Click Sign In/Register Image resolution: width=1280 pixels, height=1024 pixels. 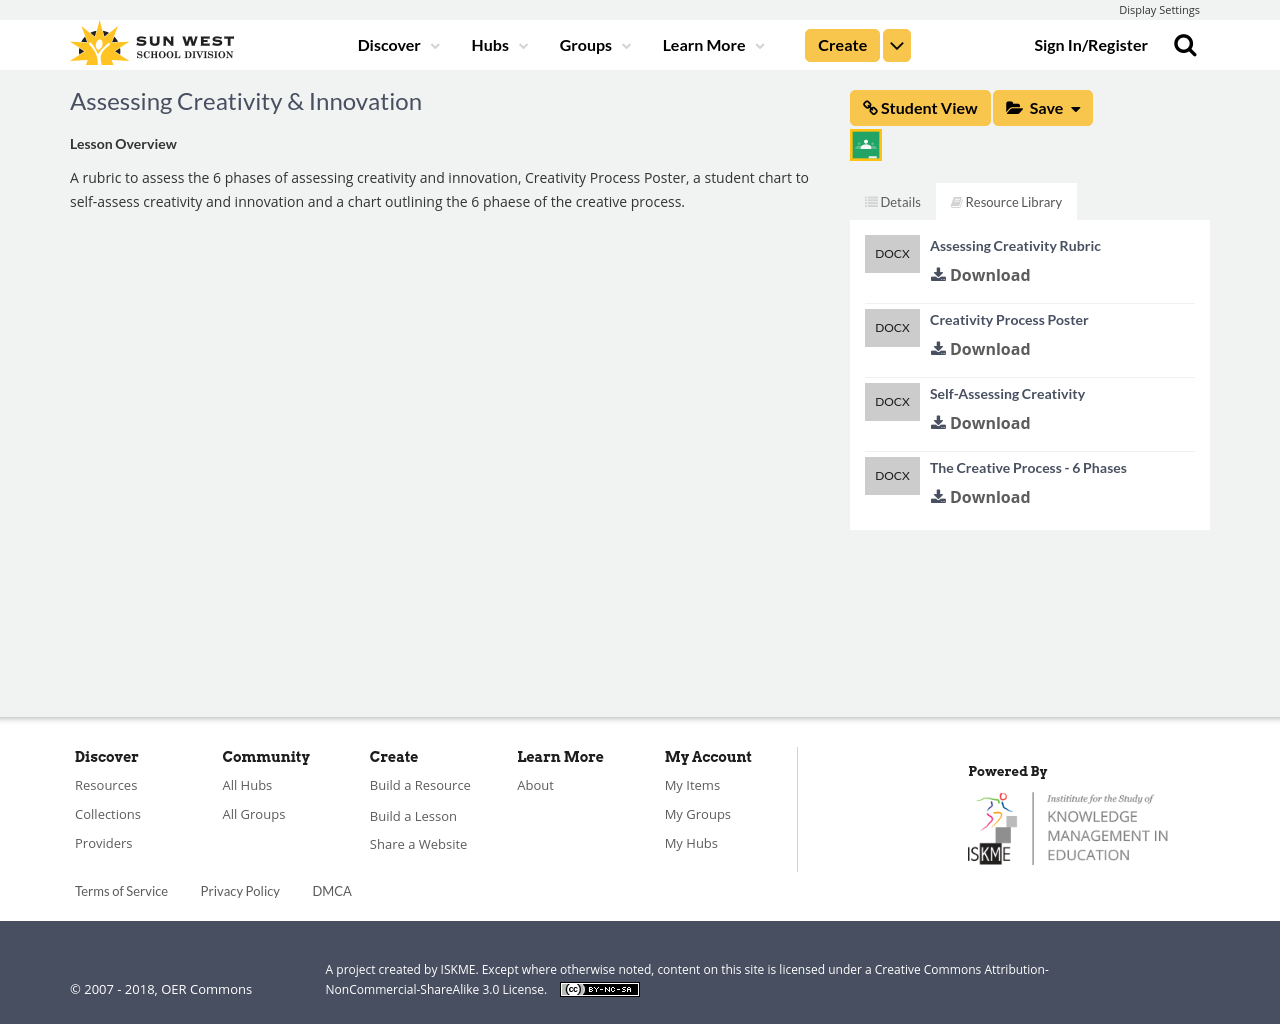[1090, 45]
